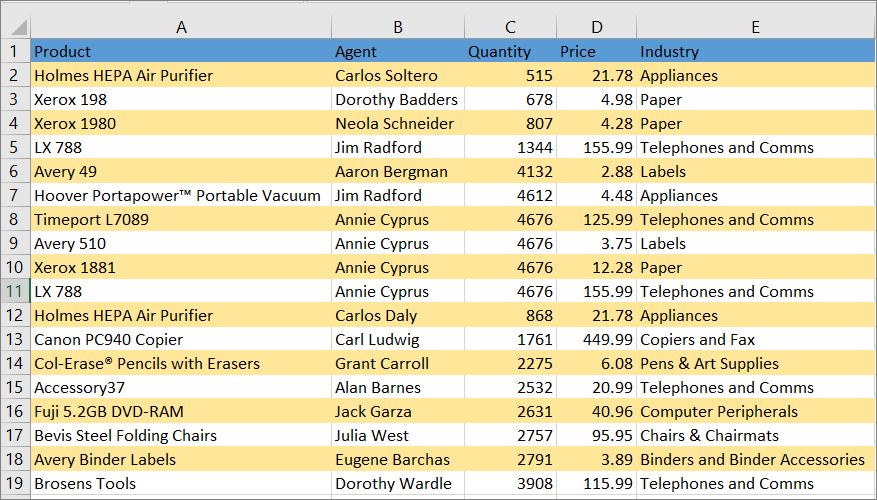
Task: Select quantity 515 cell
Action: tap(510, 75)
